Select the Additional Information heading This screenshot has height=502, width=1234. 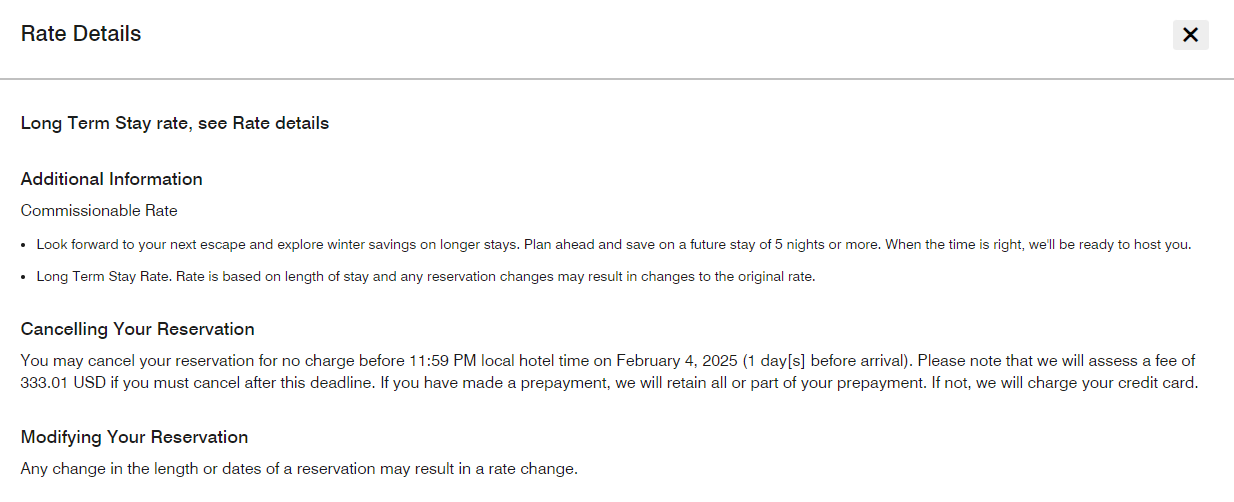click(112, 179)
